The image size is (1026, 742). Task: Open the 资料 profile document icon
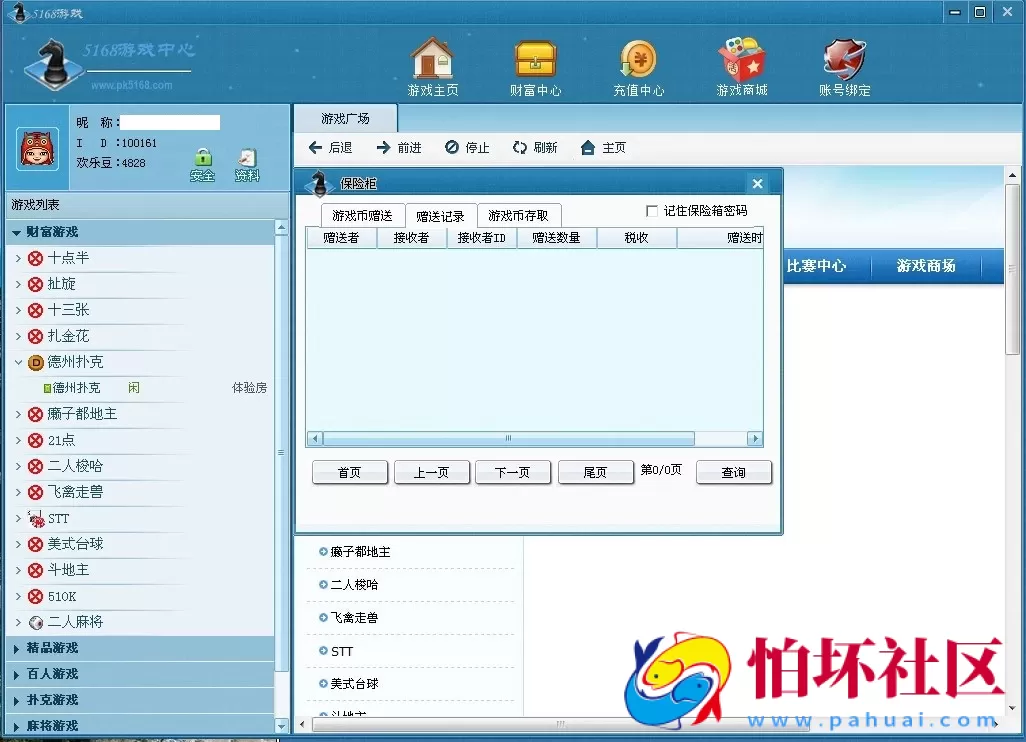point(247,160)
